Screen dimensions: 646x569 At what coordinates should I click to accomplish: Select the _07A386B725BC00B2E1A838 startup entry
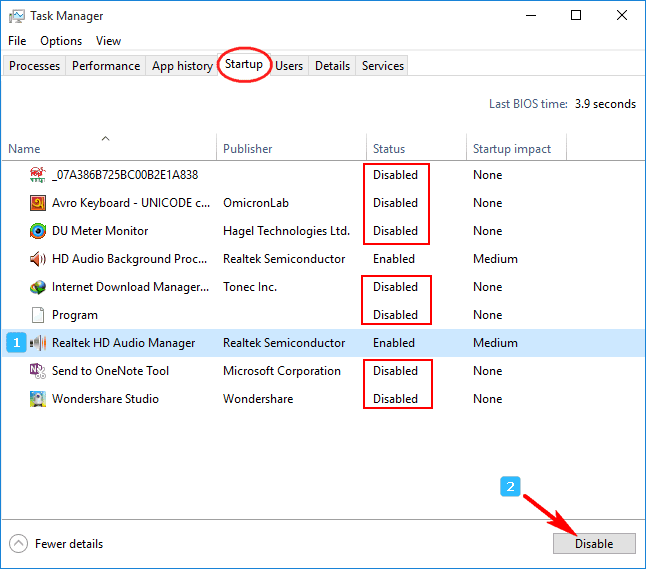coord(124,175)
